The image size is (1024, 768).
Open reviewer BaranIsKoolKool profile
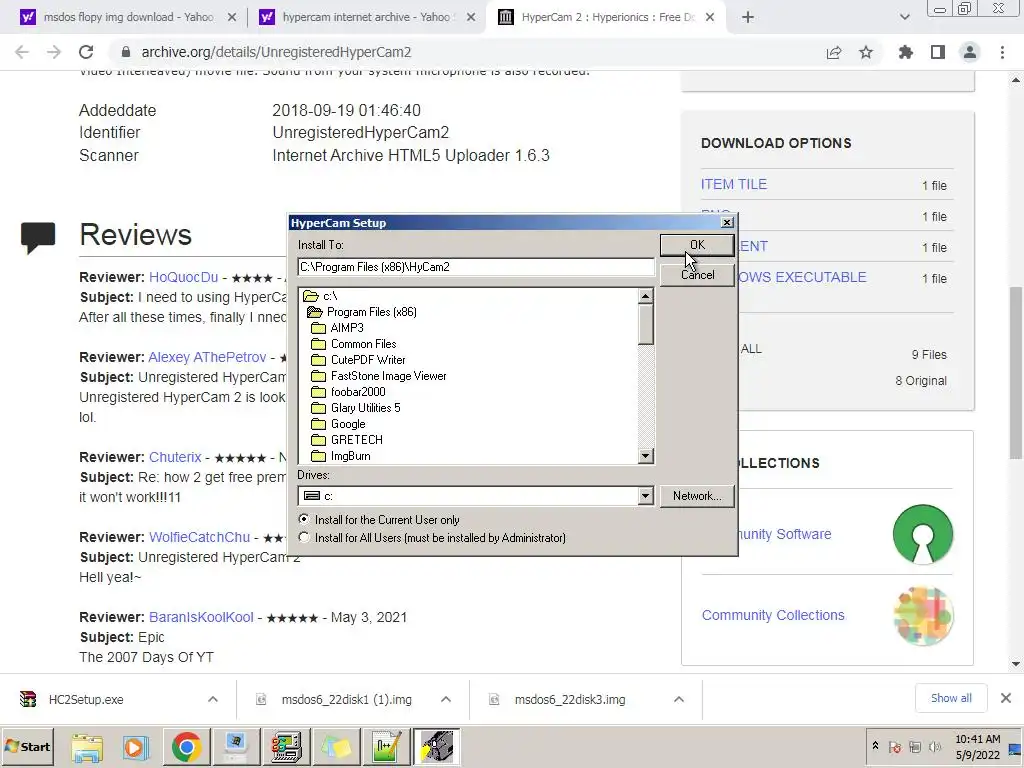click(201, 617)
